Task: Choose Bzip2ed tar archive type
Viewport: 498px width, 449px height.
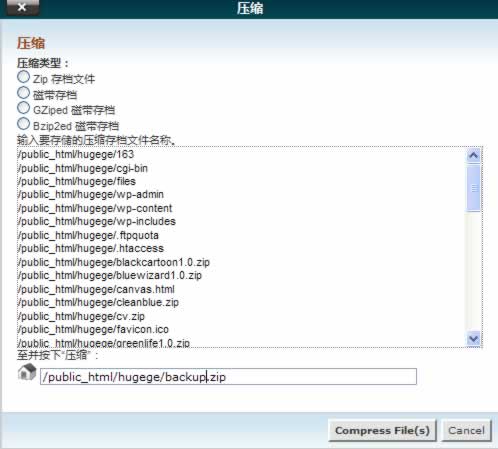Action: coord(23,124)
